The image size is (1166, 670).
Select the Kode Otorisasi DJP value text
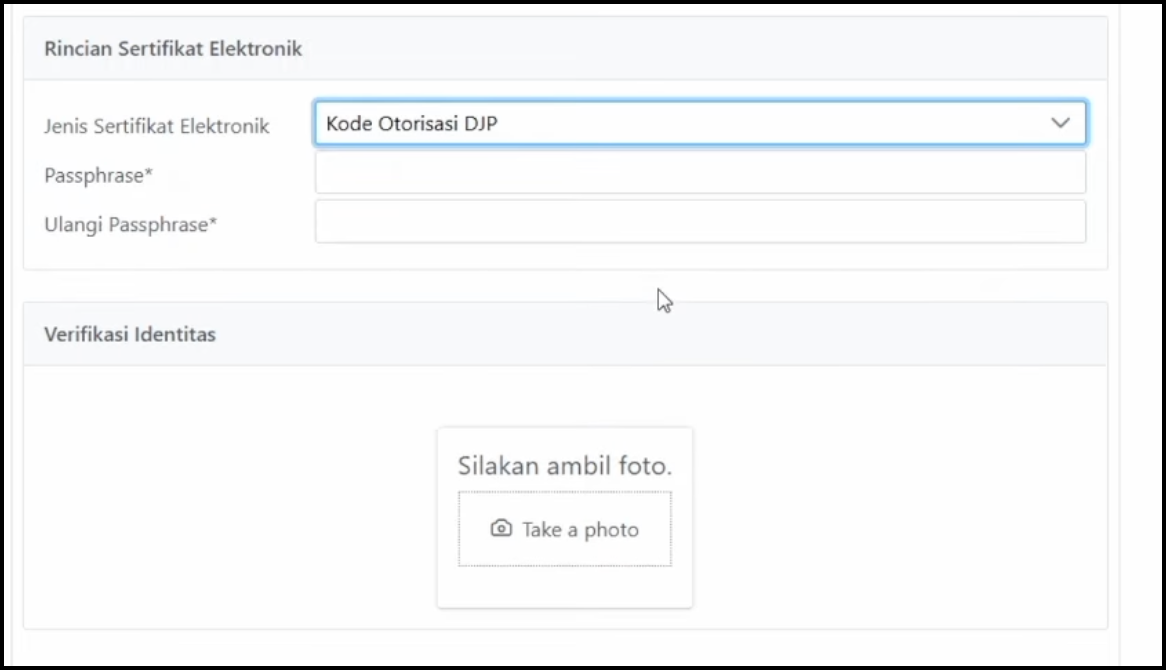pos(412,124)
